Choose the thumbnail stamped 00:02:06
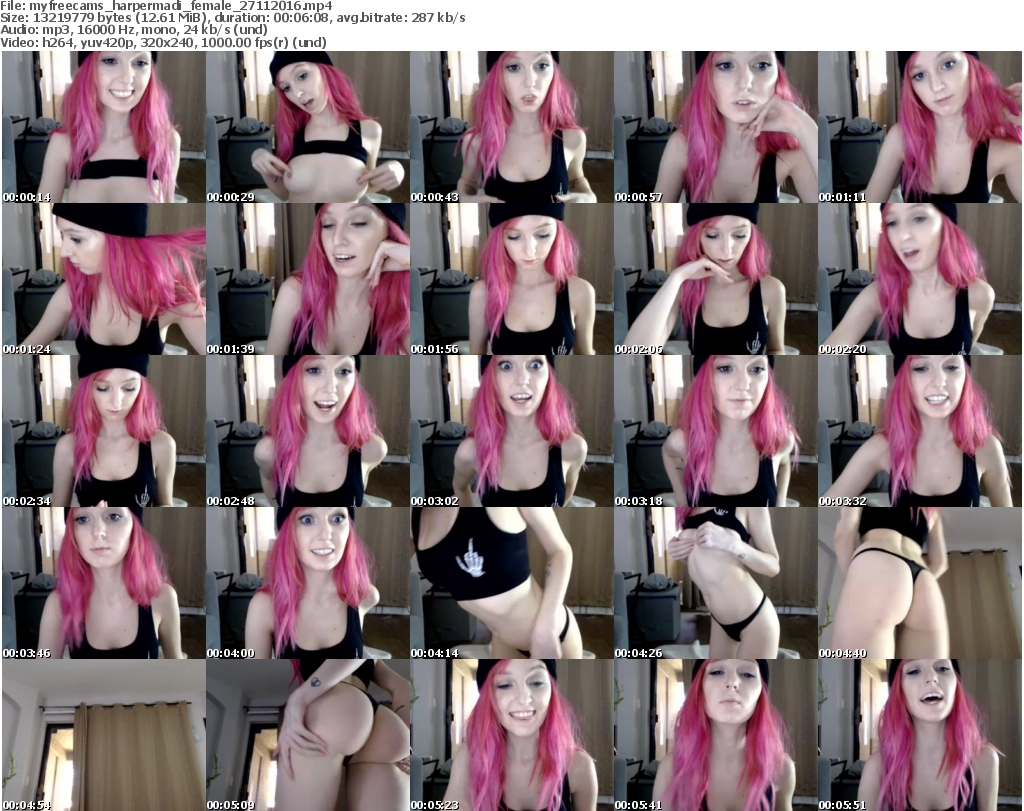Viewport: 1024px width, 811px height. pos(715,279)
